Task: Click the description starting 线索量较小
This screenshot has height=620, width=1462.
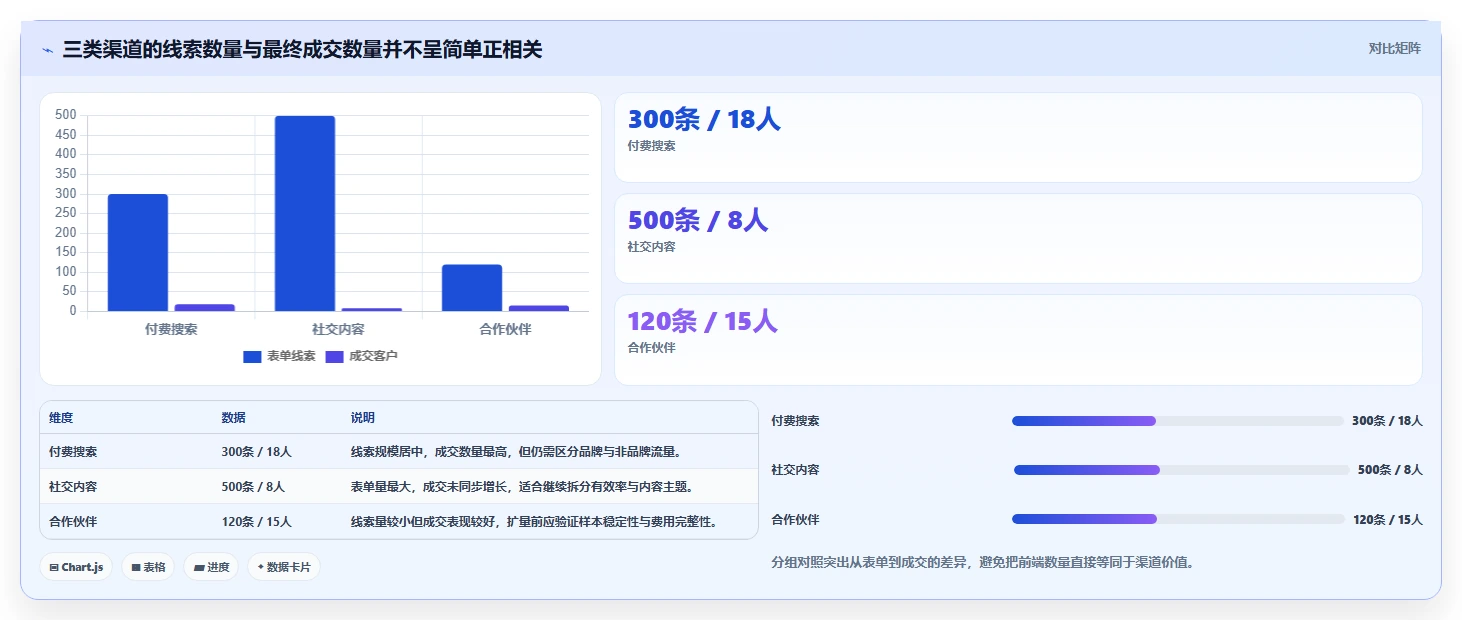Action: (534, 522)
